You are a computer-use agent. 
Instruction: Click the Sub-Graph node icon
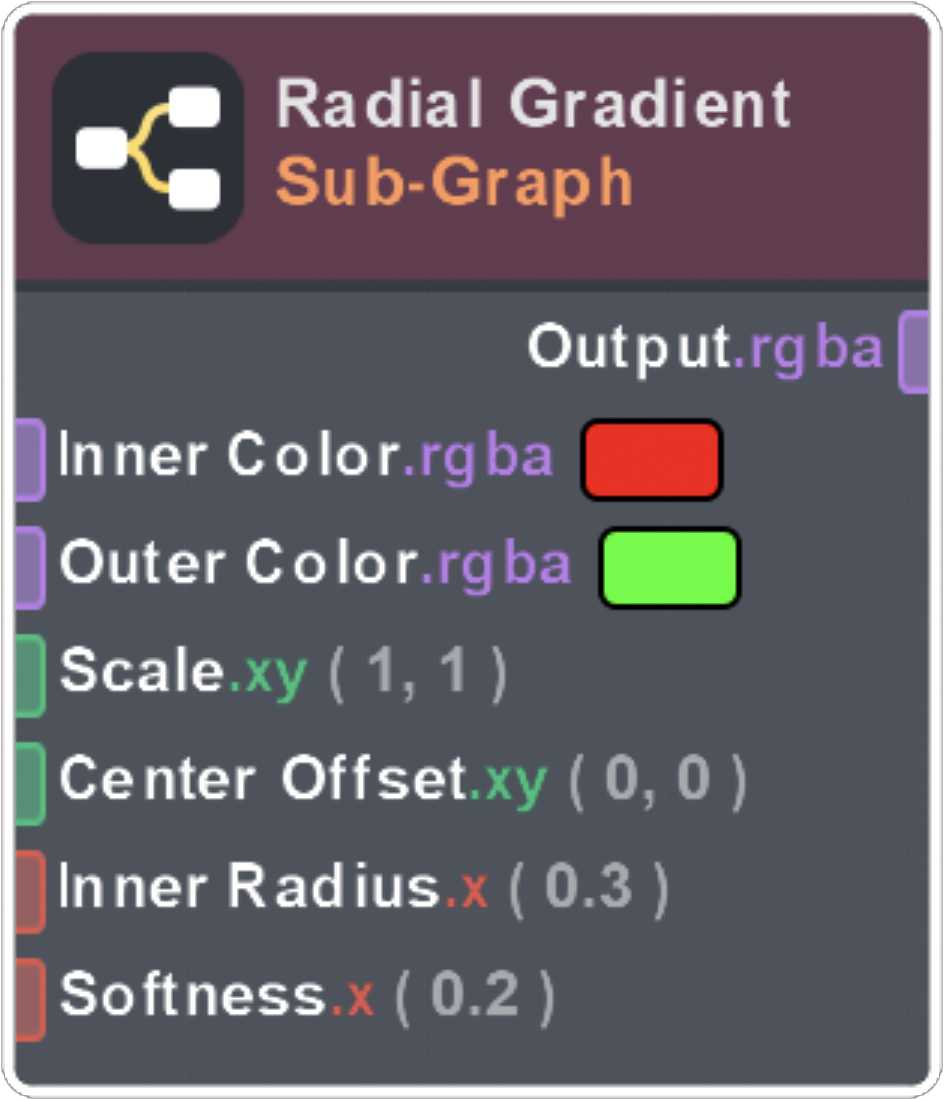coord(148,148)
